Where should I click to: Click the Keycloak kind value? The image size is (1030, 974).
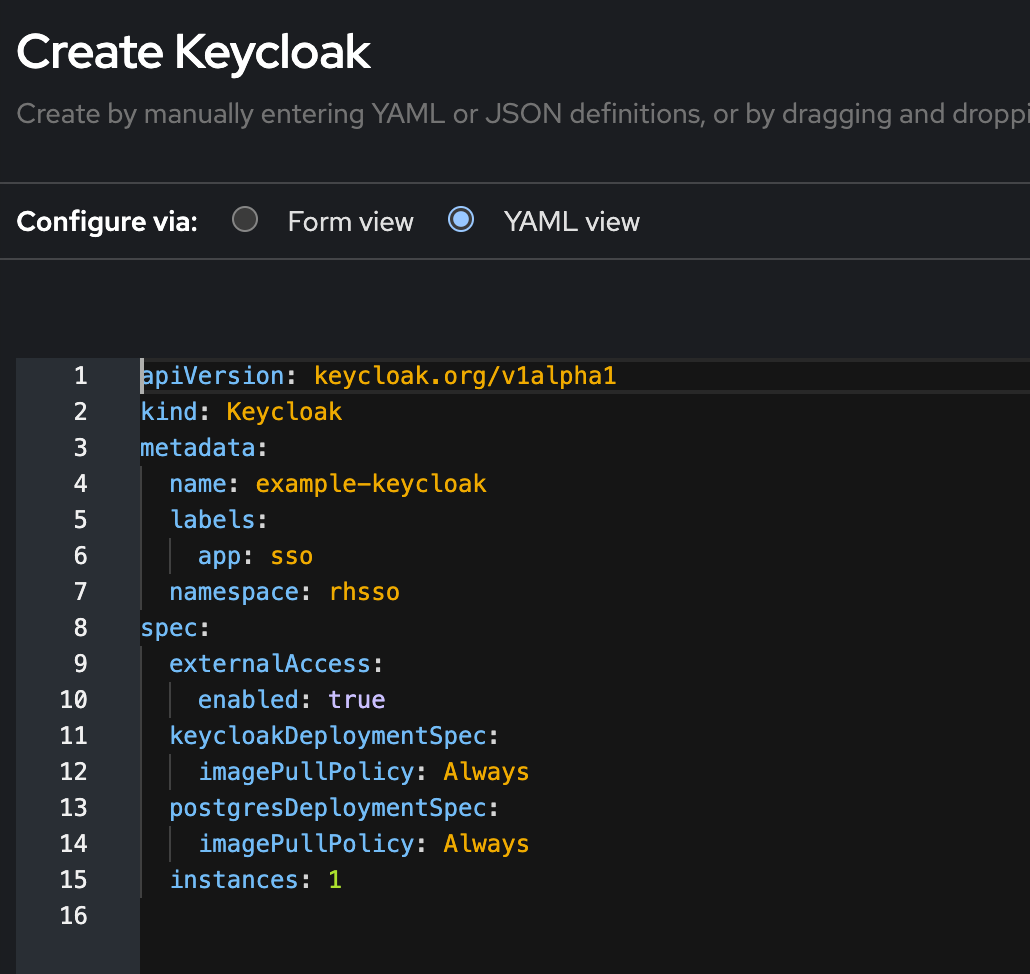(284, 412)
